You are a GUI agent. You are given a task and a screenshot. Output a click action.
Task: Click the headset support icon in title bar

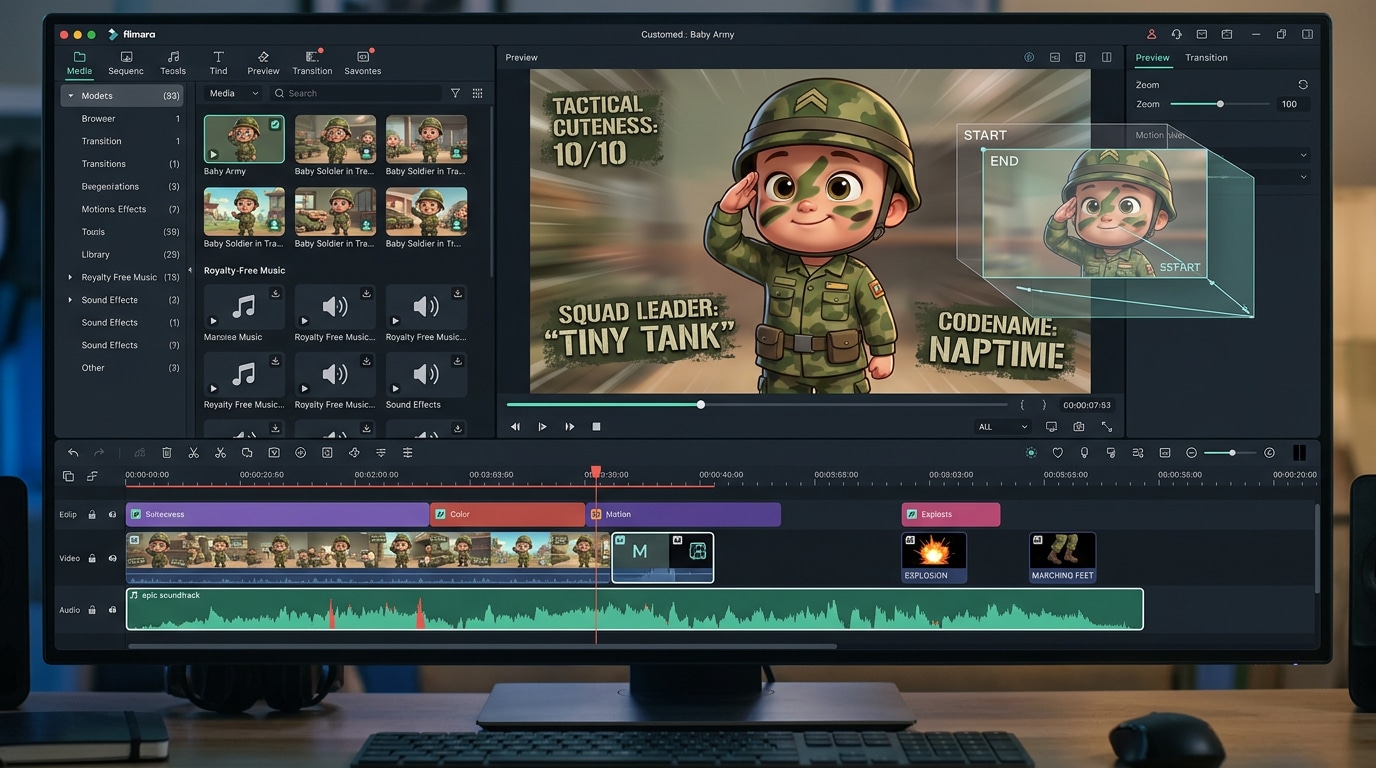pos(1177,34)
